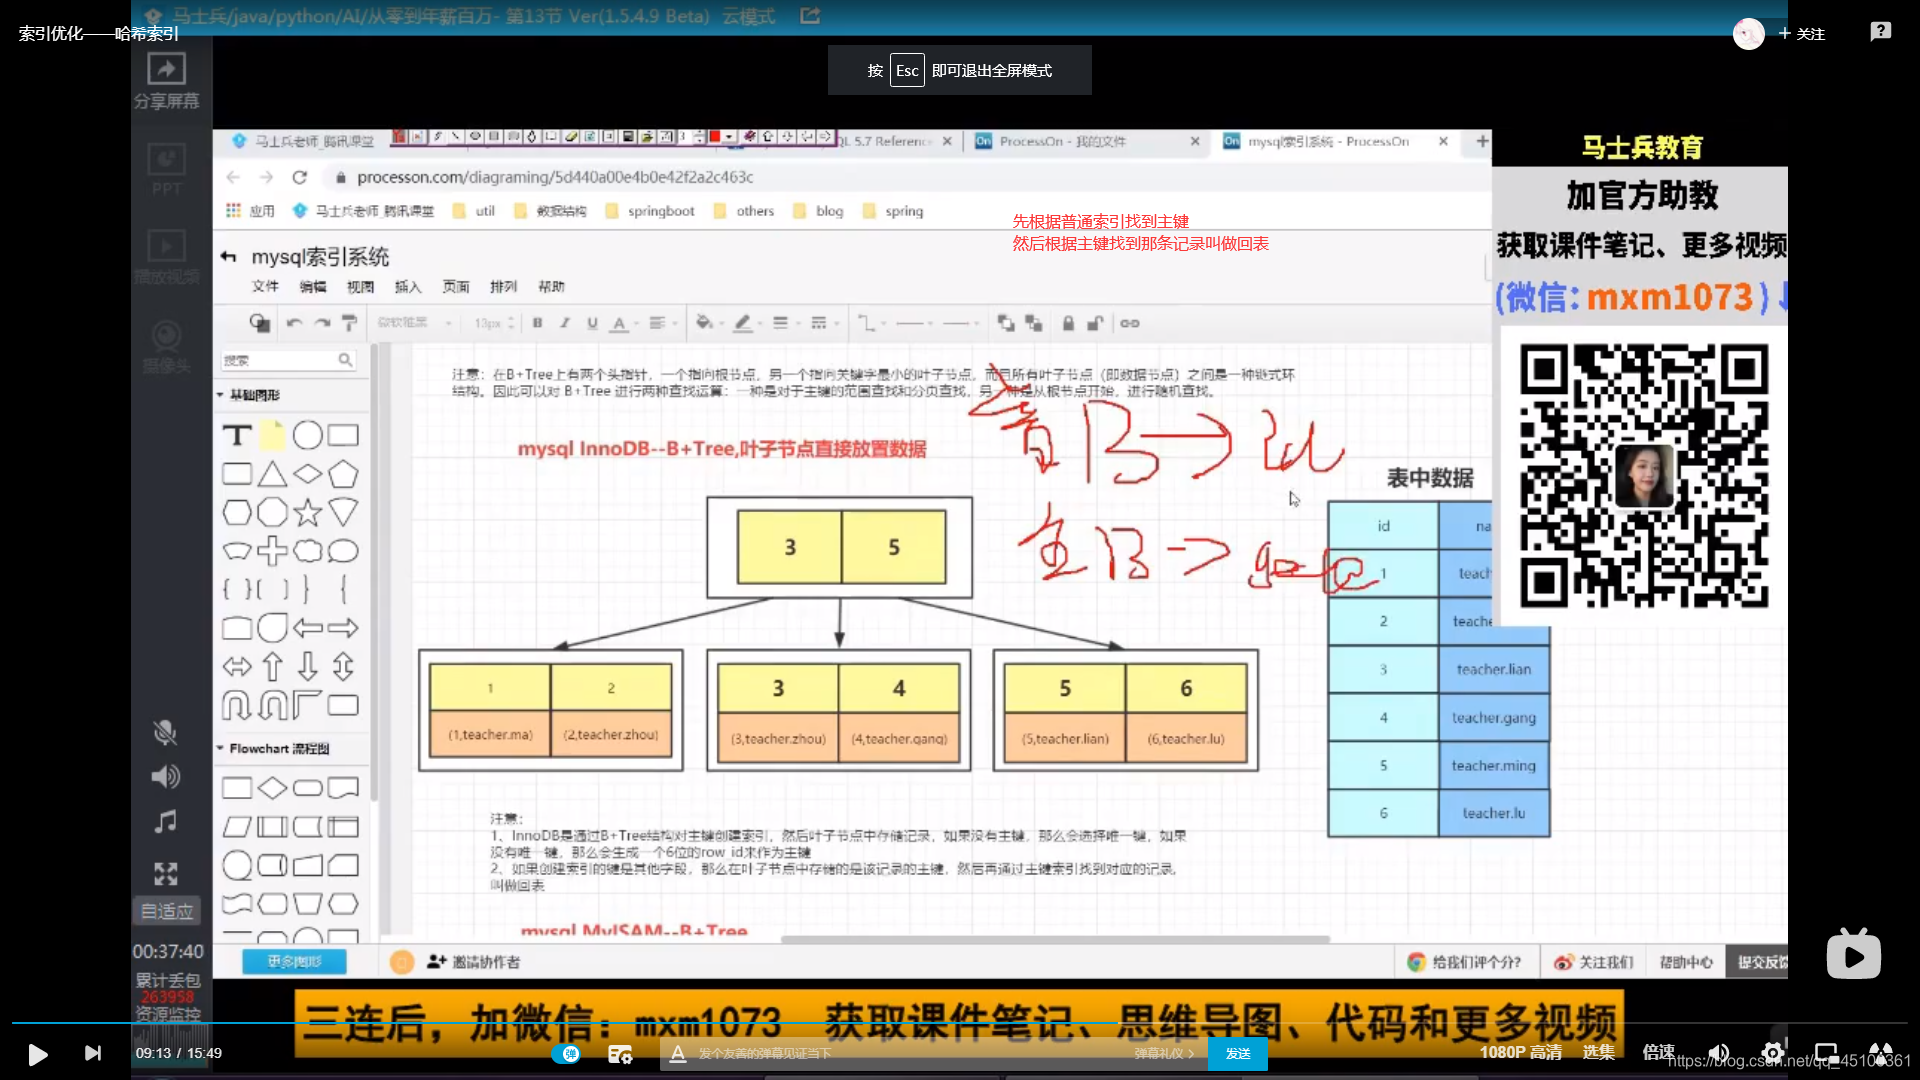Open the others bookmark folder
The image size is (1920, 1080).
[x=744, y=211]
